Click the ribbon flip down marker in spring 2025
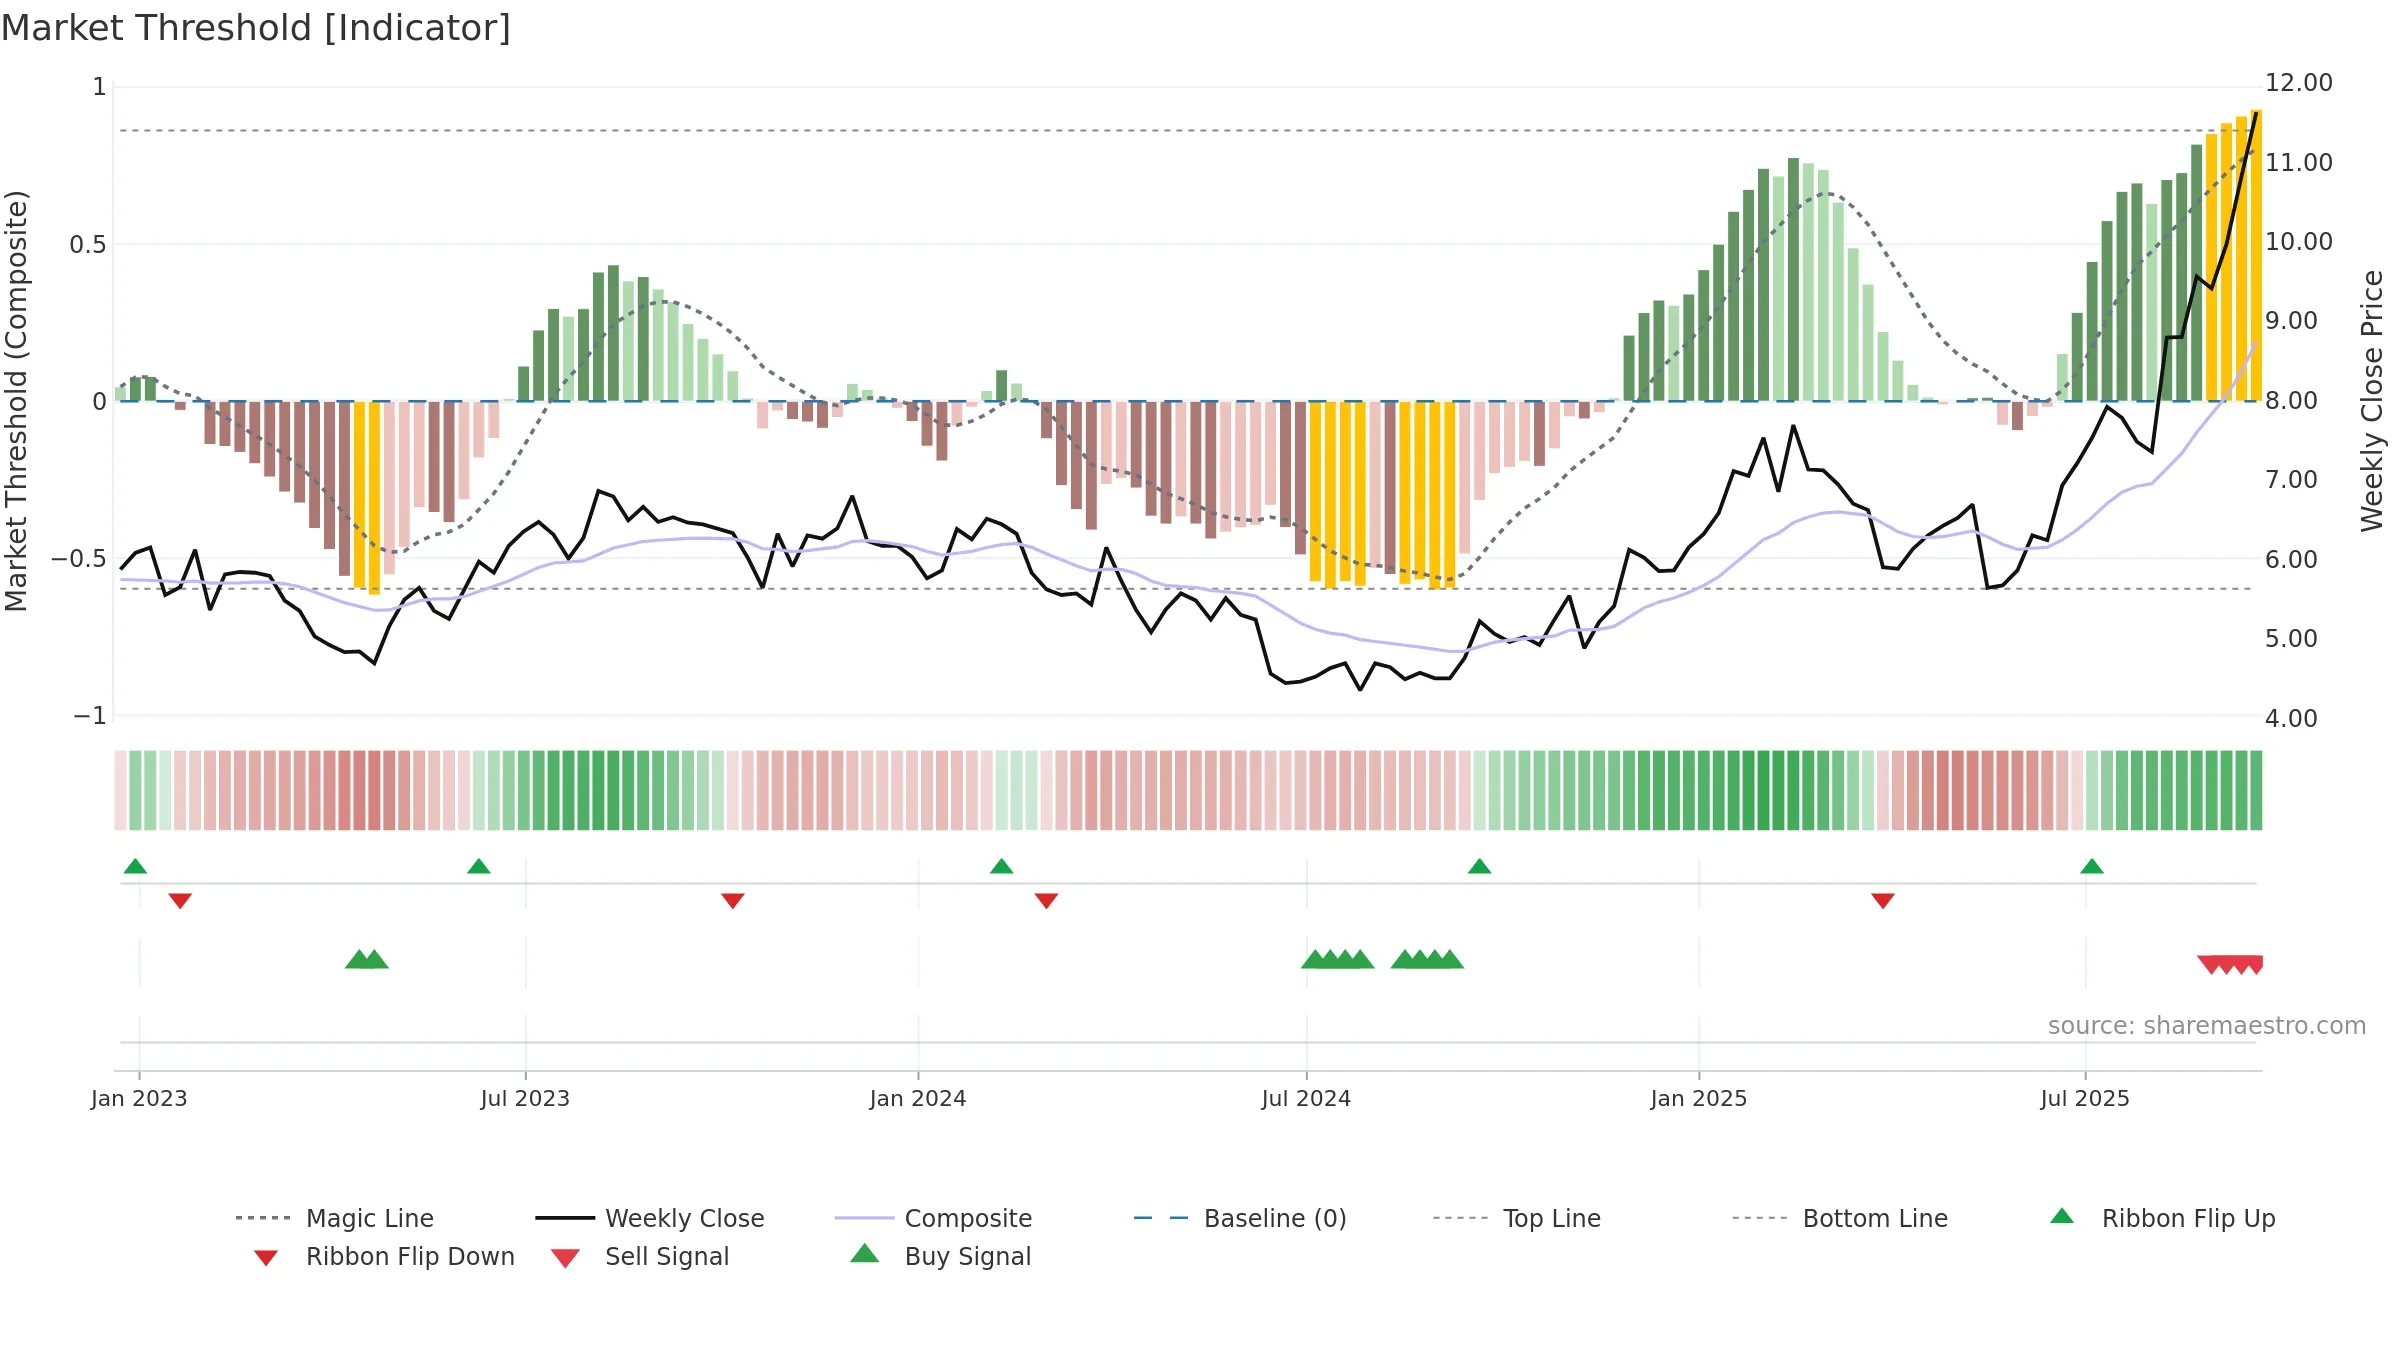The image size is (2400, 1350). pyautogui.click(x=1883, y=901)
